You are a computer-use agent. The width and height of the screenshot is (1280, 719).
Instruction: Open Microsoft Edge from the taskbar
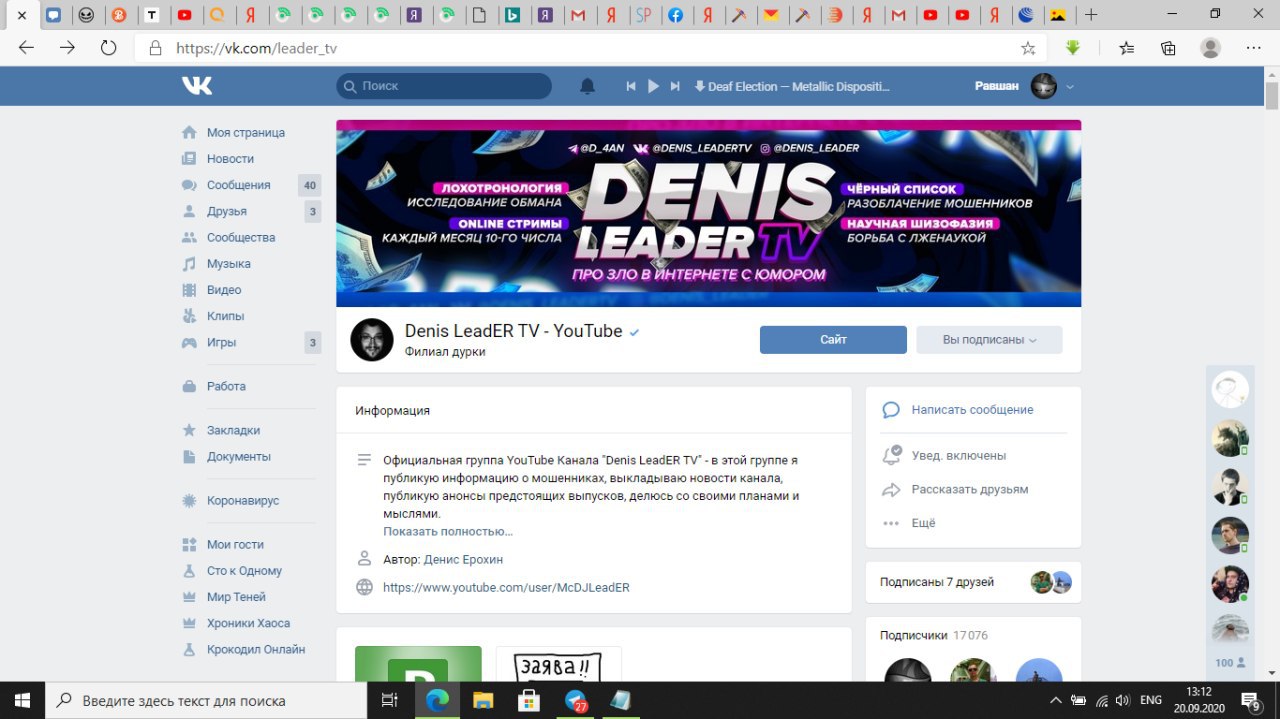pos(438,700)
